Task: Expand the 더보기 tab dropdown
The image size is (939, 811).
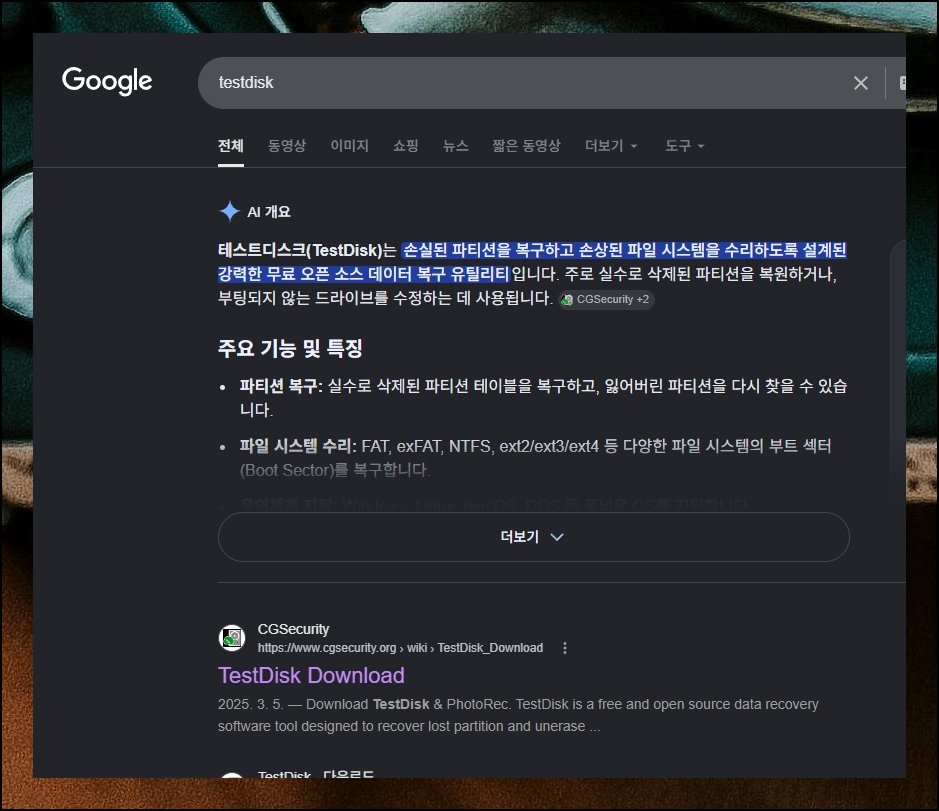Action: tap(611, 146)
